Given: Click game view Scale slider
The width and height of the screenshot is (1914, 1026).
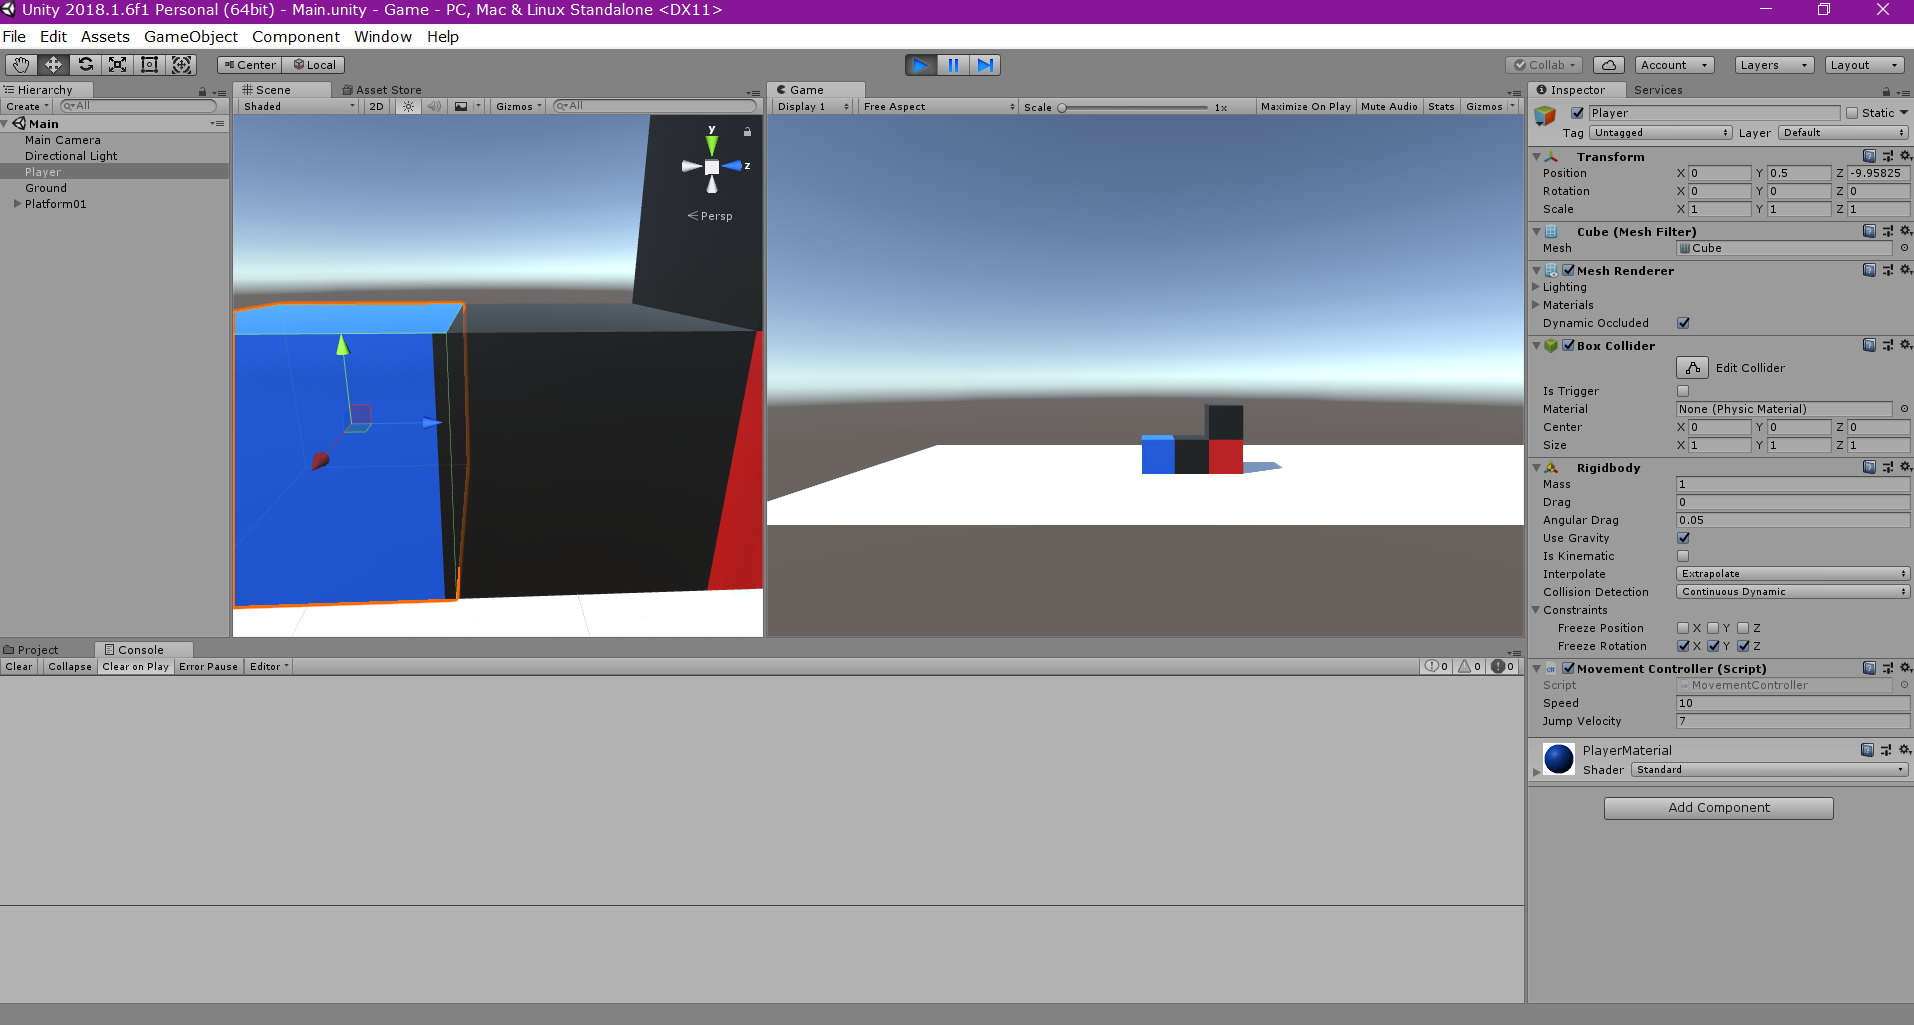Looking at the screenshot, I should click(x=1134, y=107).
